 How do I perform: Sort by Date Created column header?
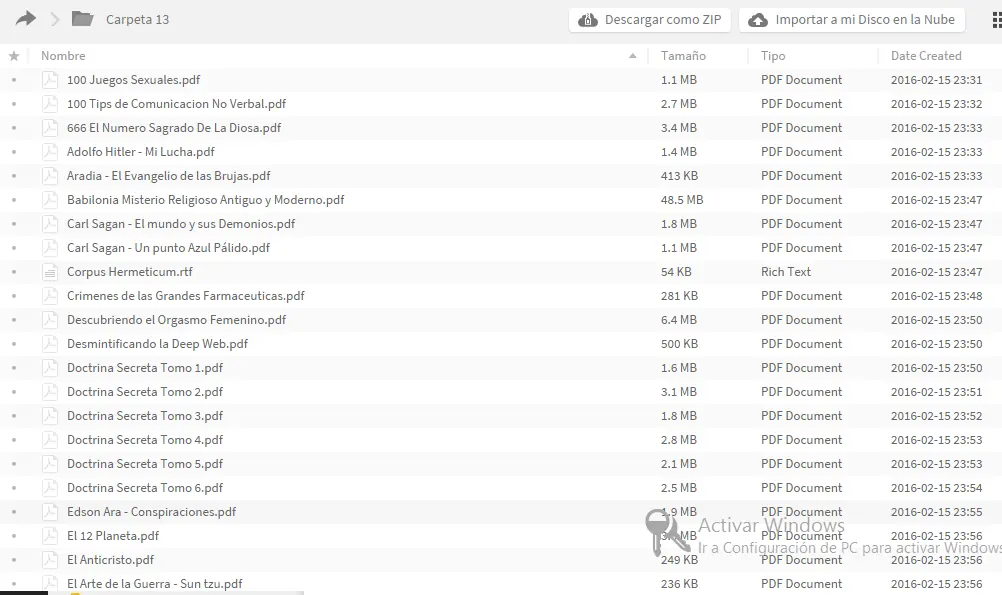click(926, 56)
